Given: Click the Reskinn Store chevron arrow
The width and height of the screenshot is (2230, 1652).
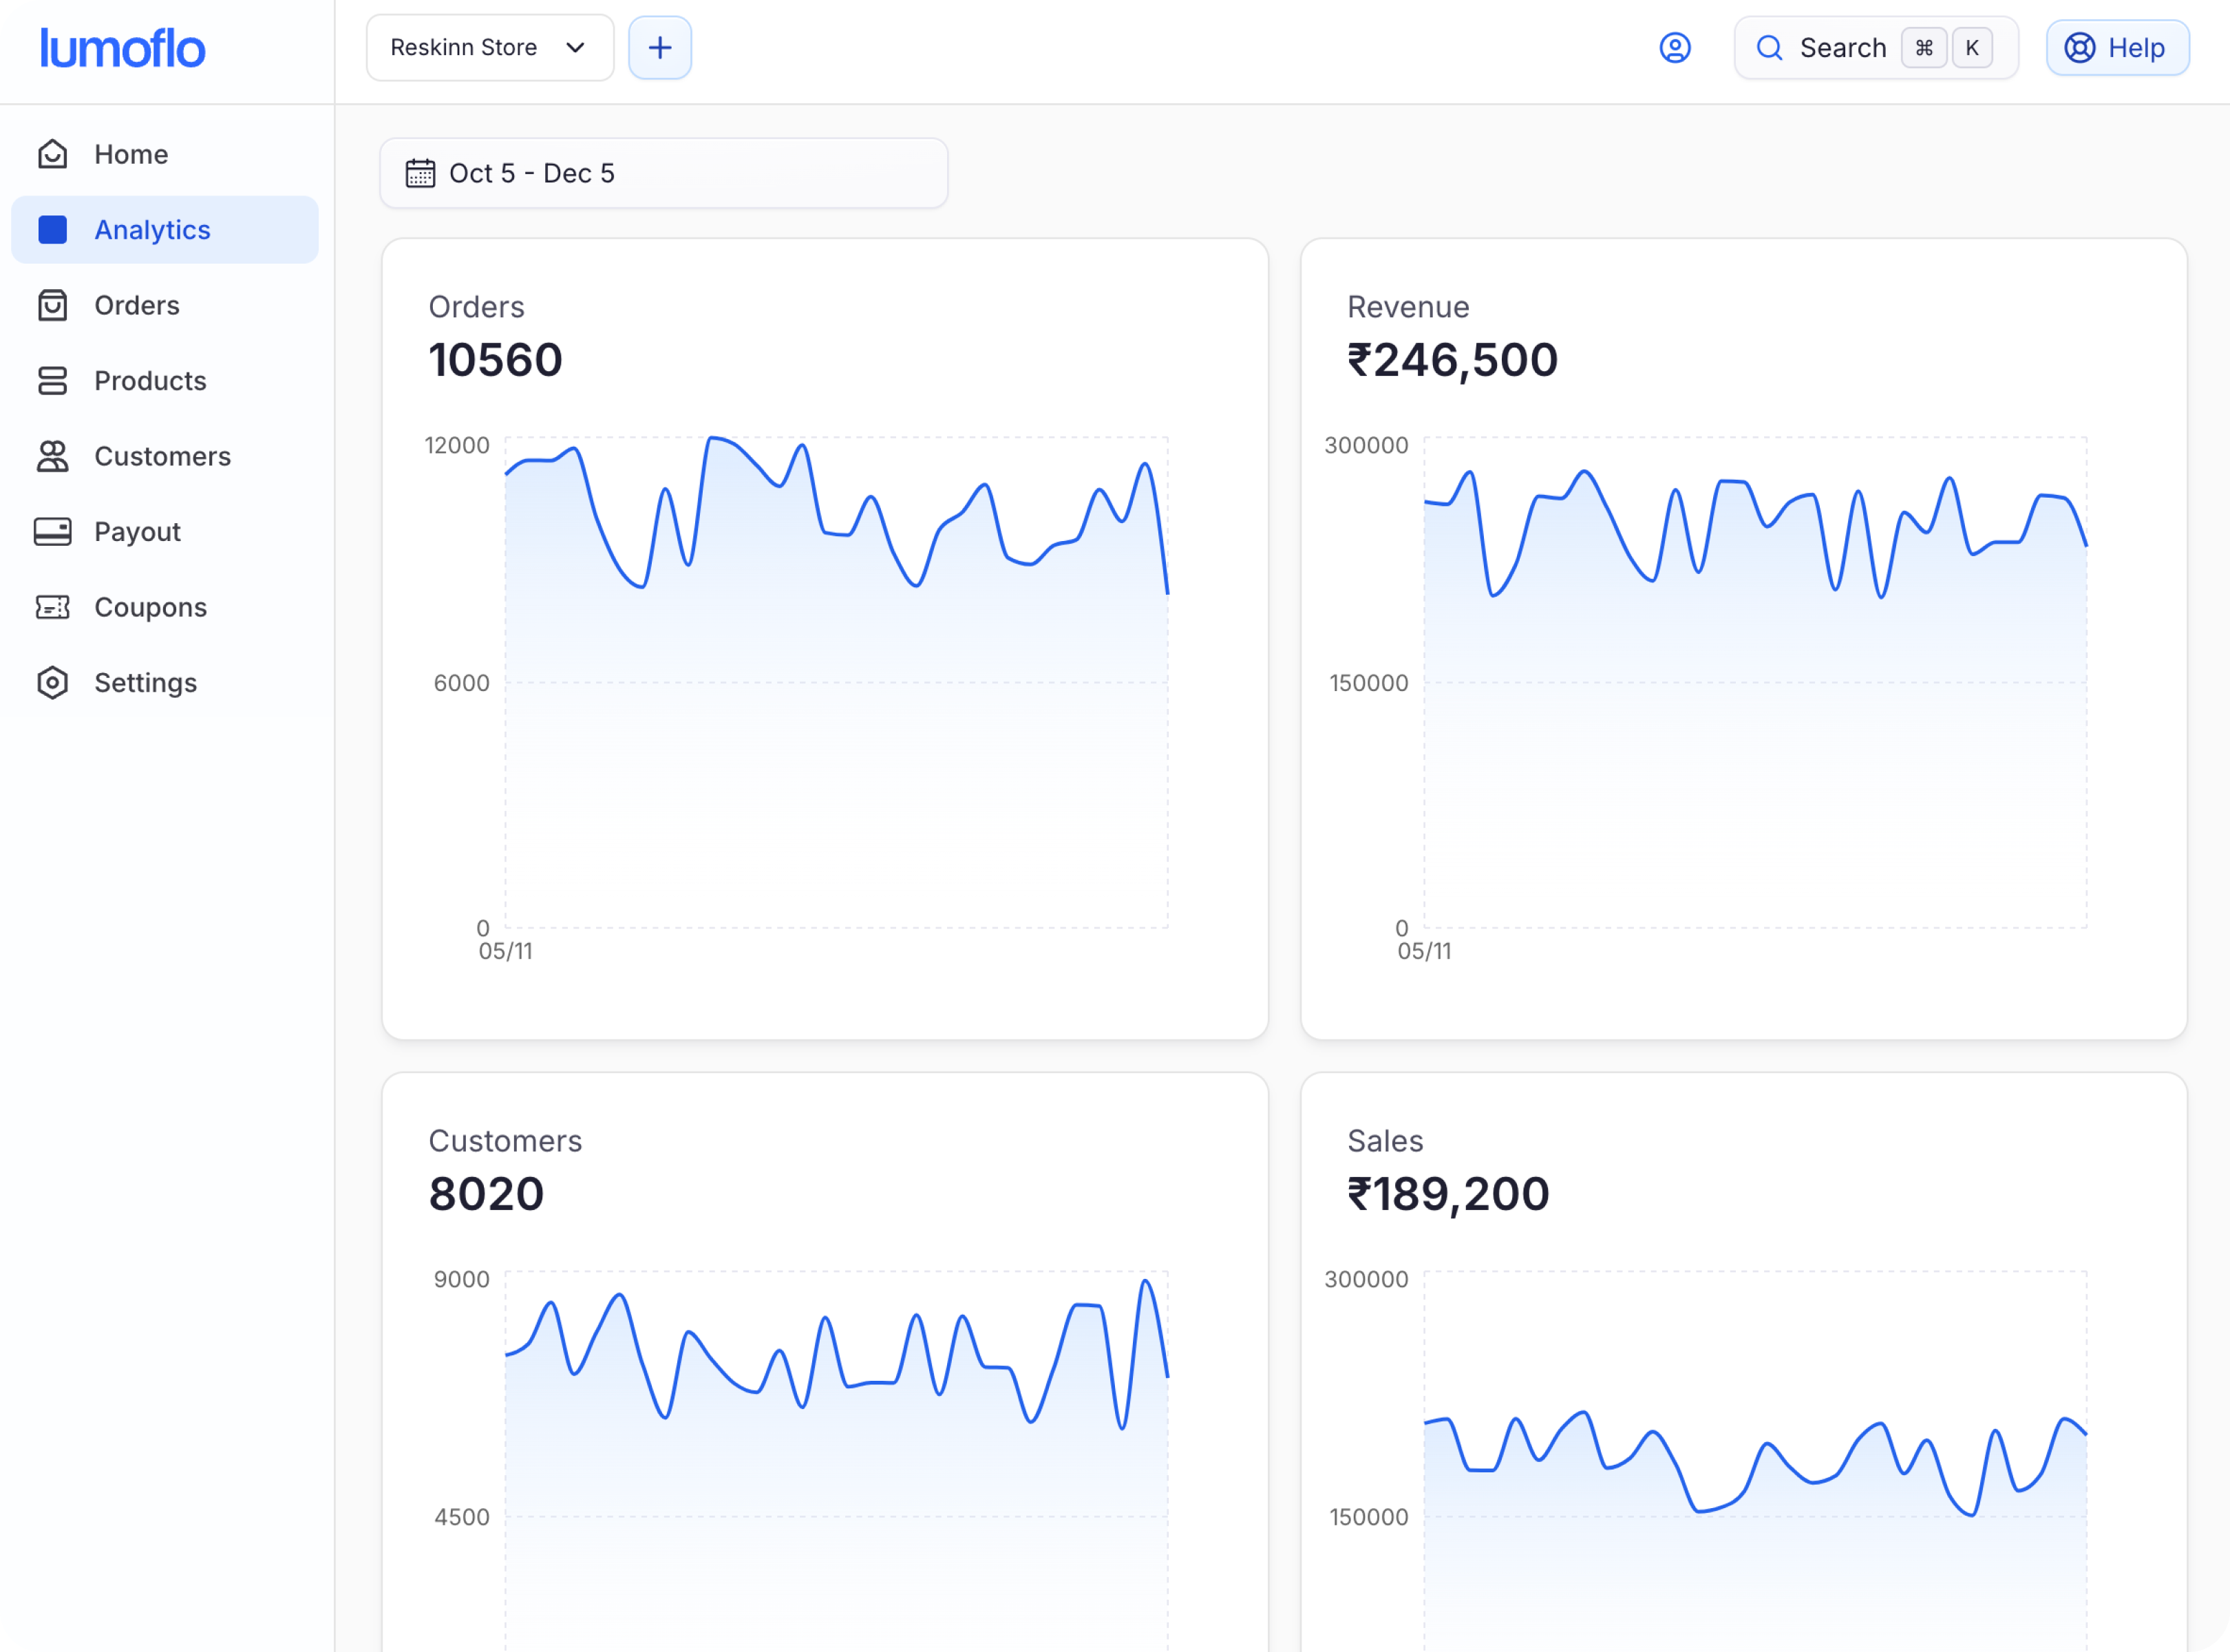Looking at the screenshot, I should pyautogui.click(x=575, y=48).
